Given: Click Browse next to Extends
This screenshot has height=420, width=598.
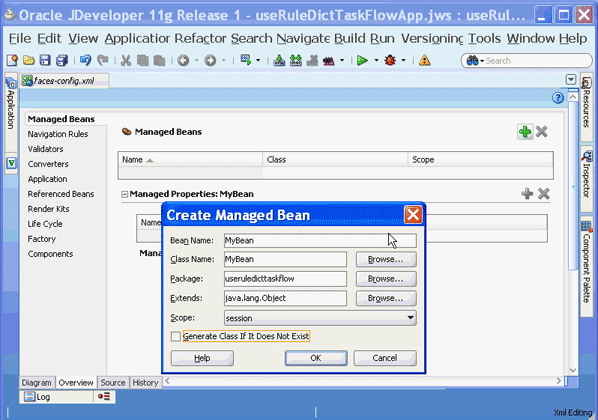Looking at the screenshot, I should click(x=386, y=298).
